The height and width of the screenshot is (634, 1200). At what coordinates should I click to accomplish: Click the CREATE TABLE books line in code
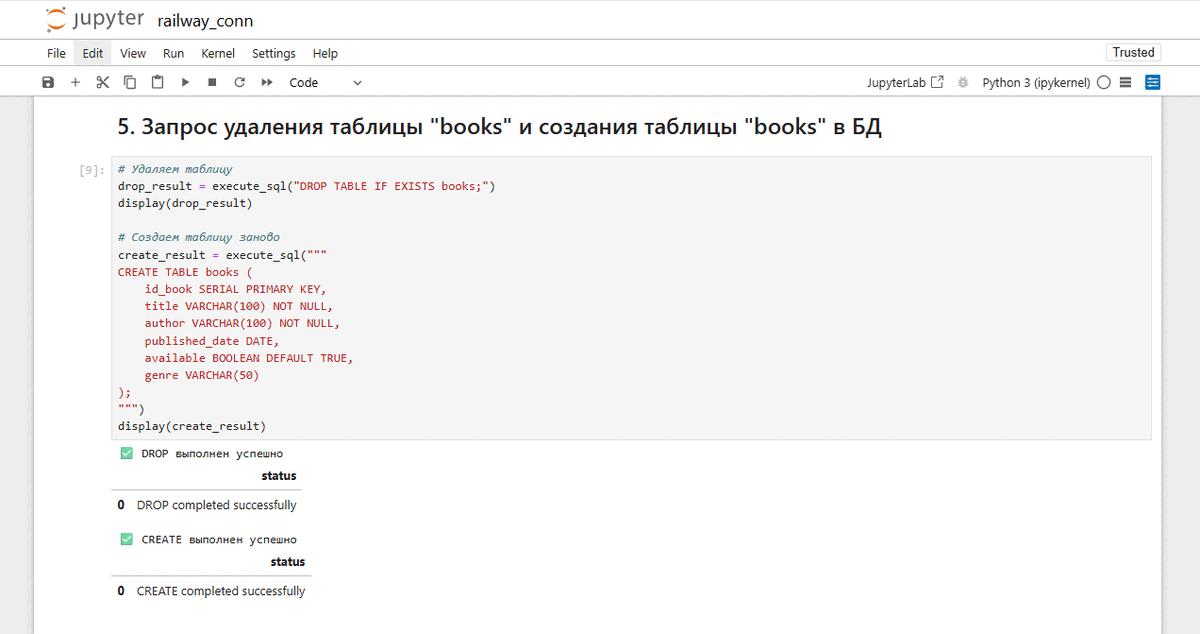point(185,272)
